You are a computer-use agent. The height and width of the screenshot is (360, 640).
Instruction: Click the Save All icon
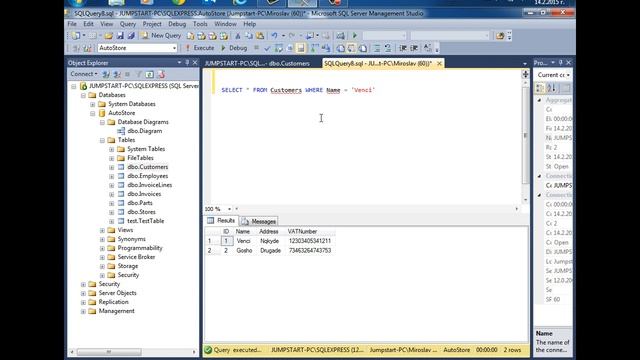(131, 36)
